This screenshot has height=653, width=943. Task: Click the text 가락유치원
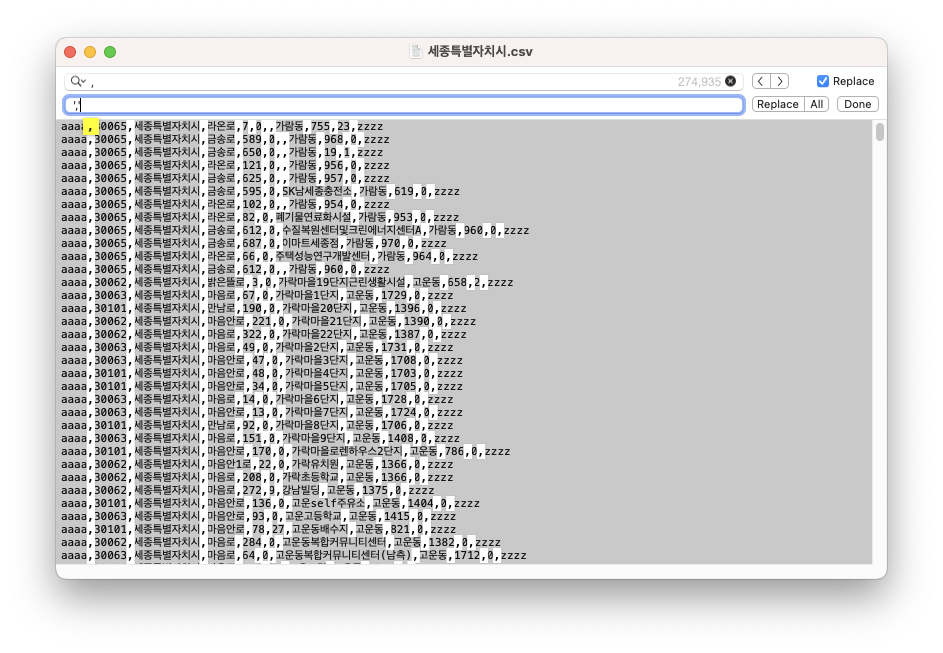[x=315, y=465]
